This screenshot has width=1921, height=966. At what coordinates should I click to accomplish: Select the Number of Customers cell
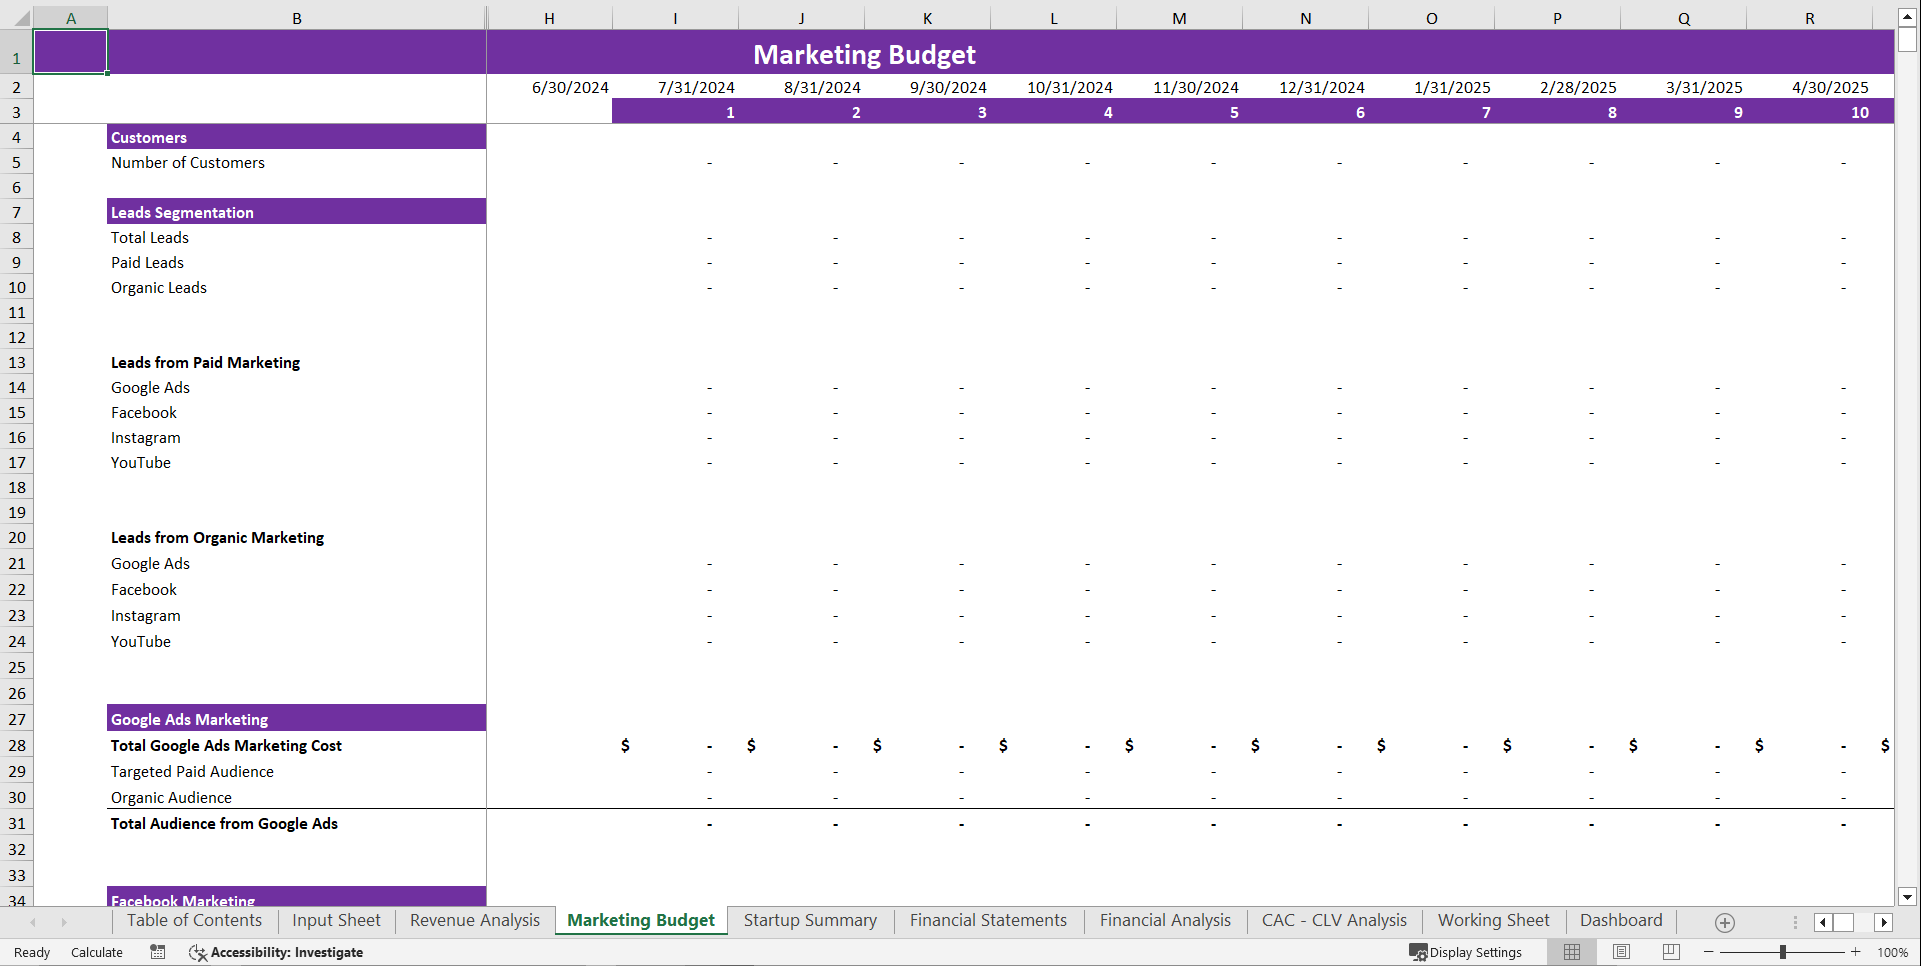(x=296, y=162)
